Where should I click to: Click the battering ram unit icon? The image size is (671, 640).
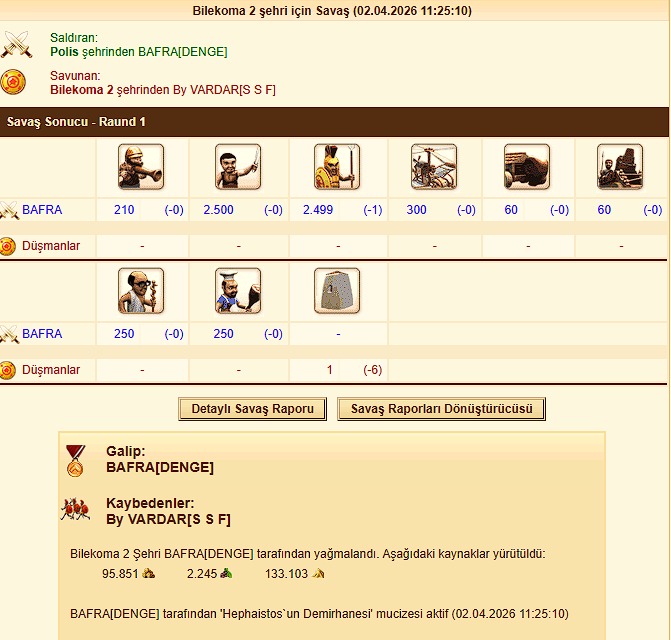(x=527, y=167)
